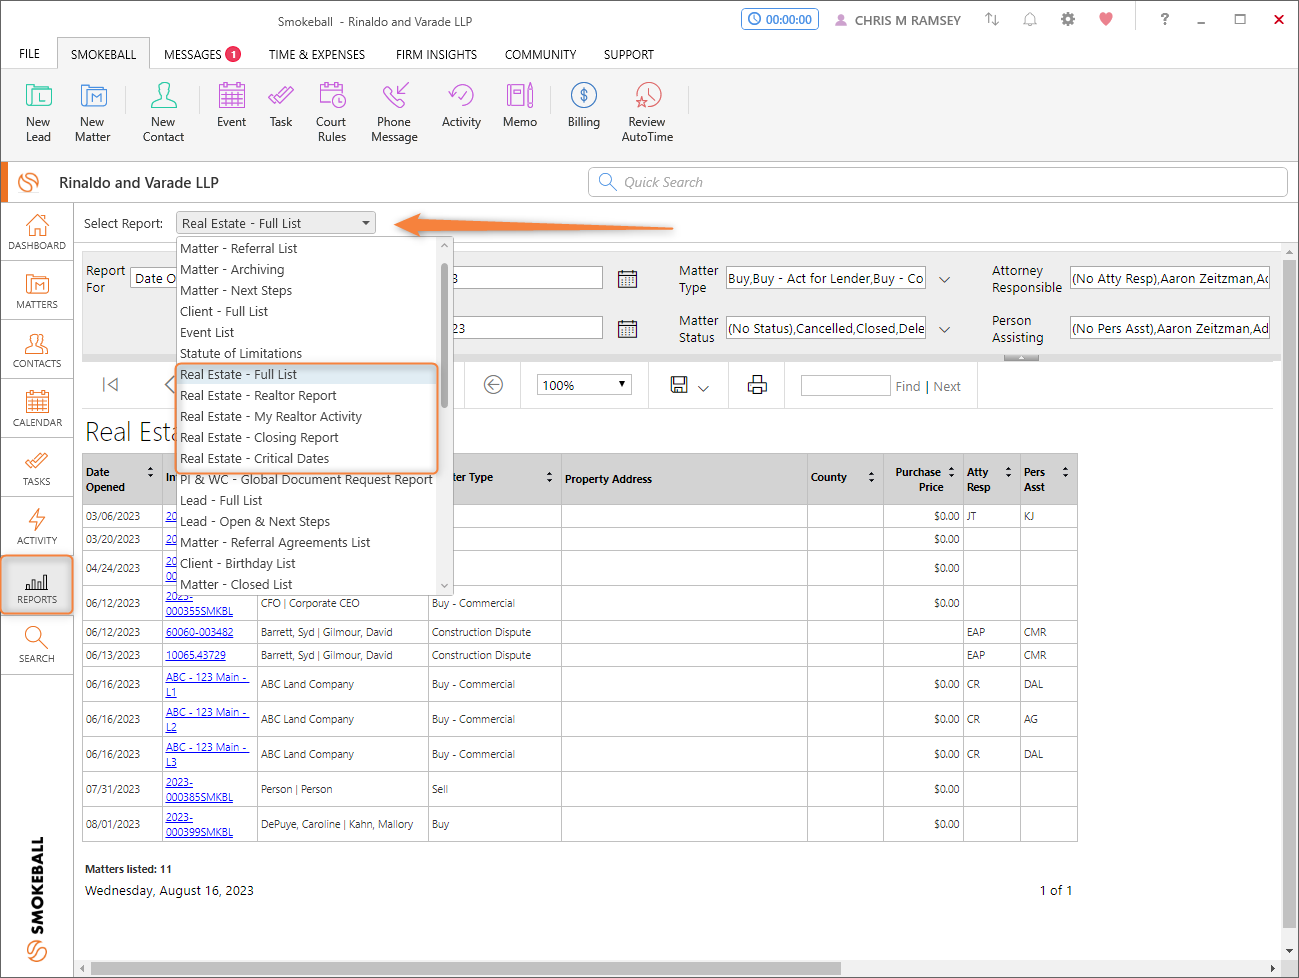Open the Activity ribbon tool

click(x=461, y=105)
